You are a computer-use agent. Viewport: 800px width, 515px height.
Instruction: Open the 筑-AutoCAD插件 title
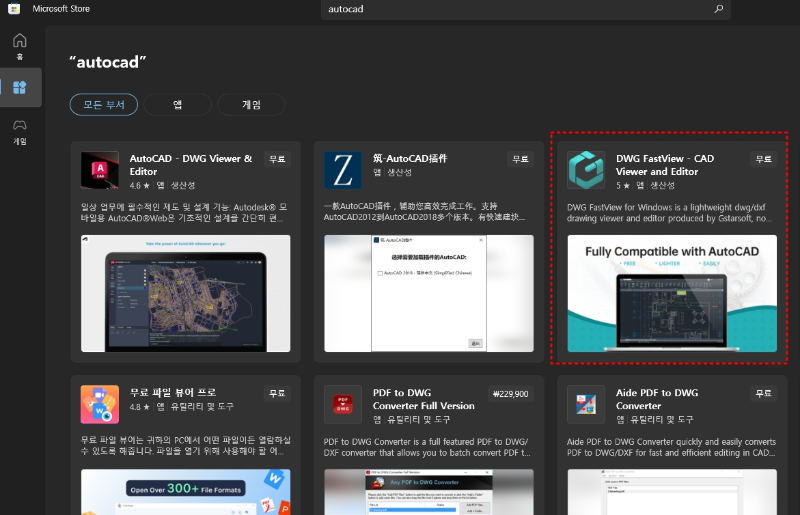(x=410, y=159)
